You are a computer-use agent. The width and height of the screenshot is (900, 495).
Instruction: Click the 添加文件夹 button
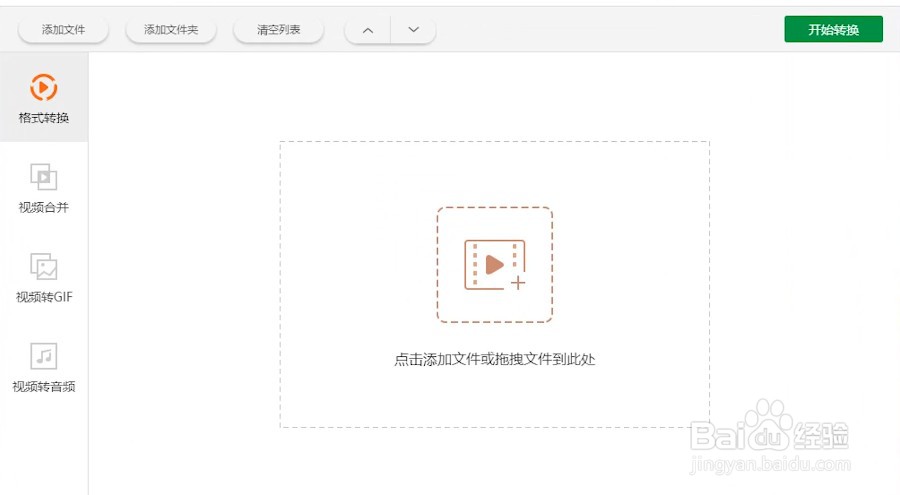[x=171, y=30]
